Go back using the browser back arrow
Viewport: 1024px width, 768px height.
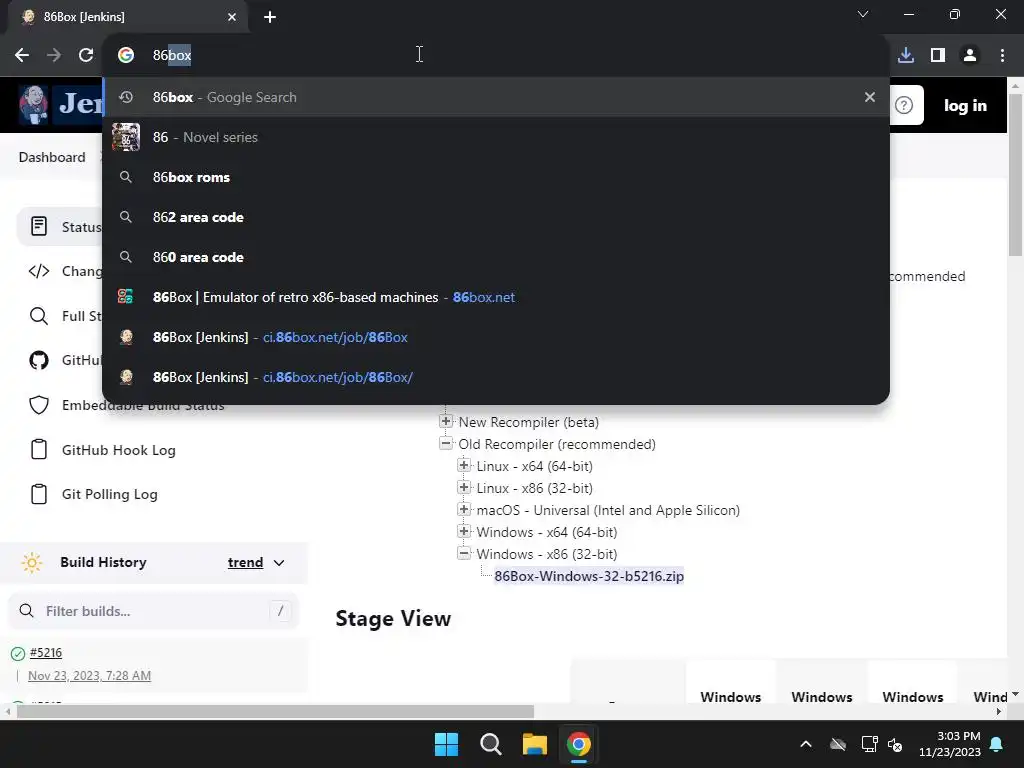[x=22, y=56]
